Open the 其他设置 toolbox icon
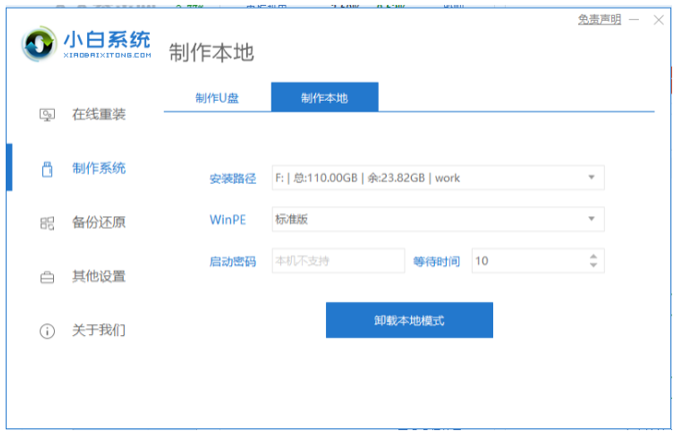Viewport: 677px width, 438px height. coord(46,276)
